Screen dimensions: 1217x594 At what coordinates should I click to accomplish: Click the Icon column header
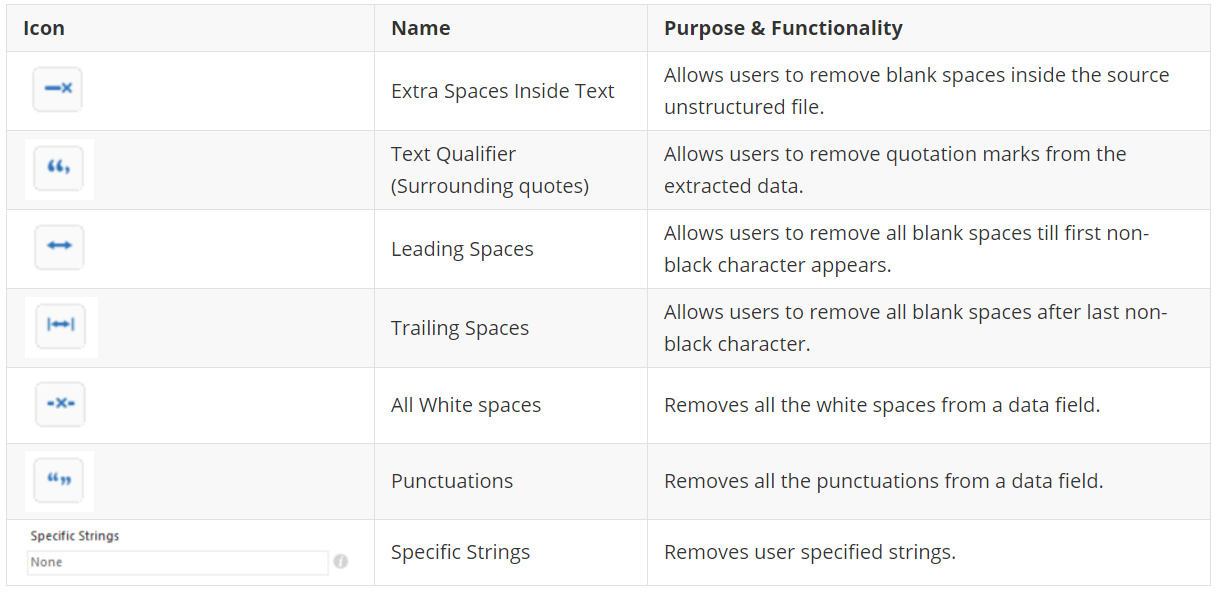click(44, 28)
